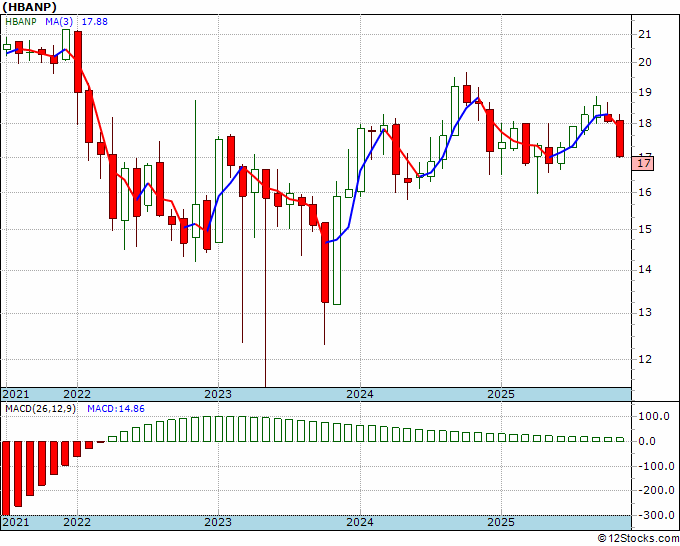Click the 2023 label on price chart timeline
Image resolution: width=680 pixels, height=546 pixels.
[x=218, y=394]
